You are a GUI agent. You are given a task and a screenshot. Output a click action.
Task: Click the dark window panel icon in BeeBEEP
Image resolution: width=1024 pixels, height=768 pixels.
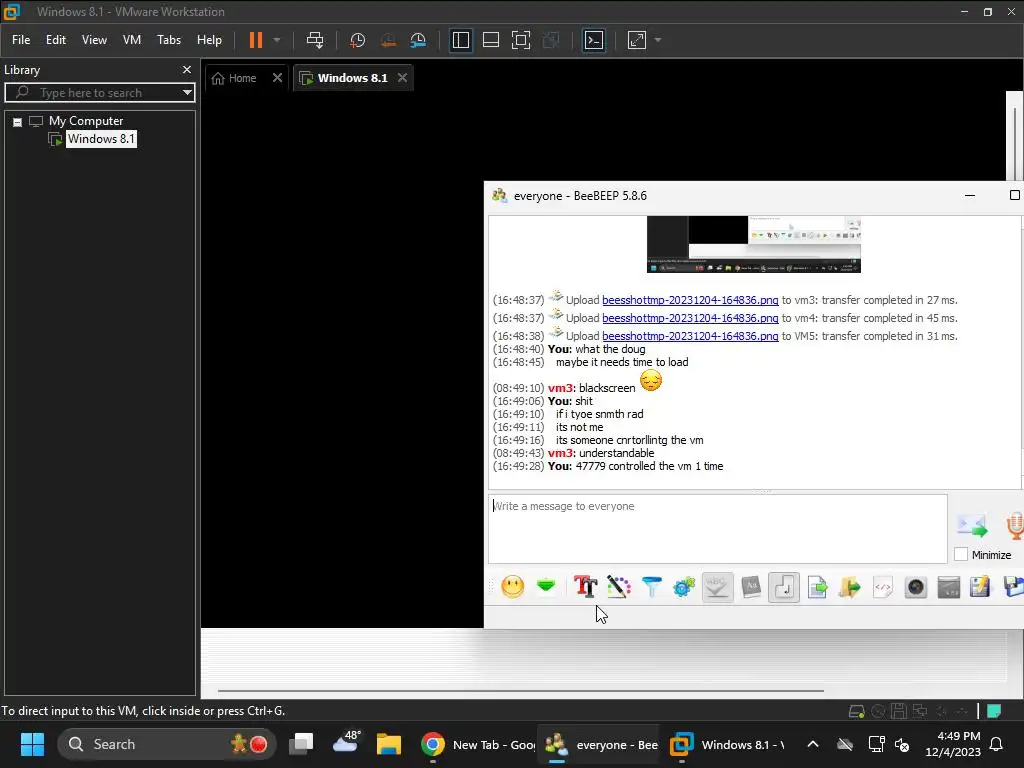[948, 586]
